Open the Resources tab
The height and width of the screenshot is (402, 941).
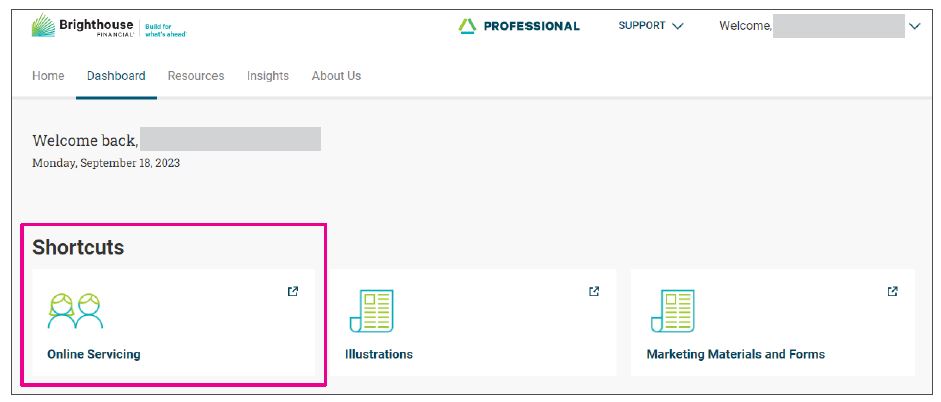click(x=196, y=76)
